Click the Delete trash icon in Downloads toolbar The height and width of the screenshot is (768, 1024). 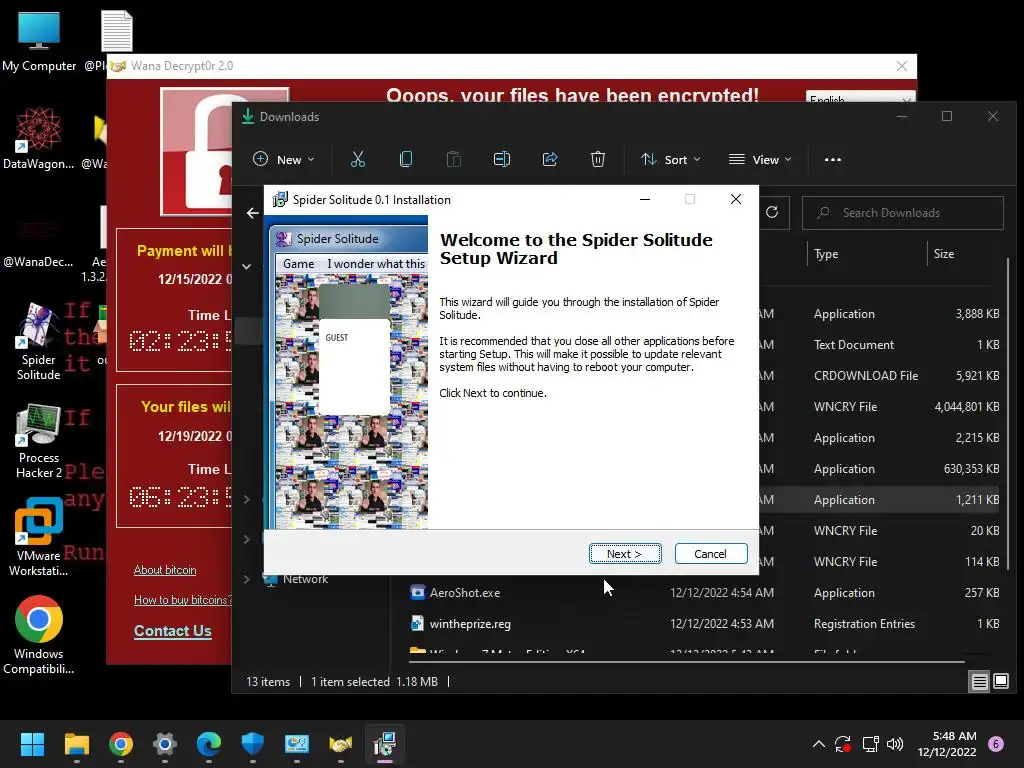598,159
